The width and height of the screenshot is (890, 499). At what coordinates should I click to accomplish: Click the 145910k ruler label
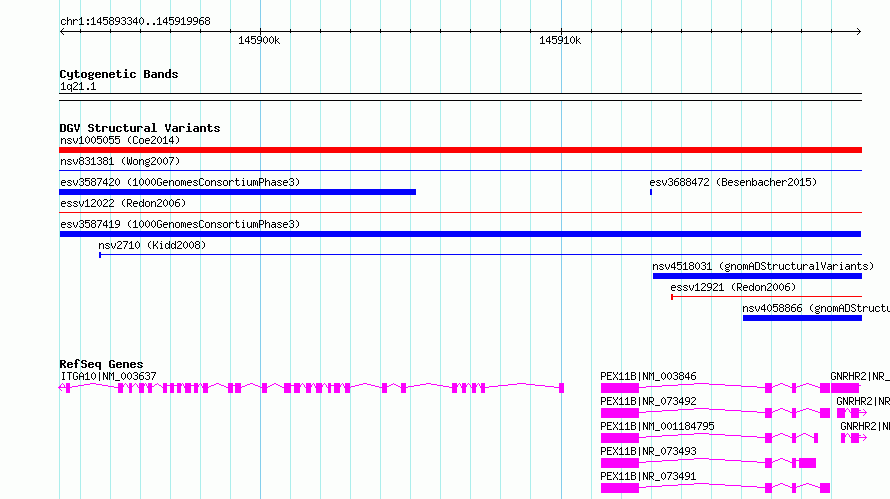tap(560, 40)
